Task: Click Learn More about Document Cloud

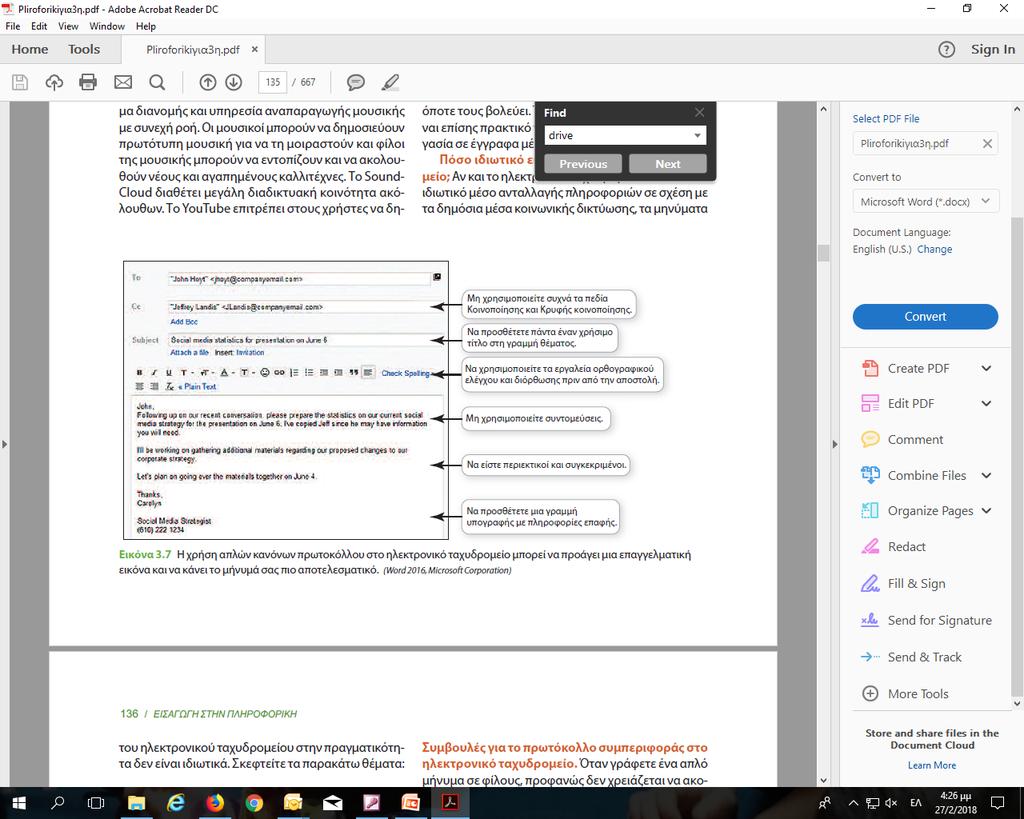Action: (x=931, y=765)
